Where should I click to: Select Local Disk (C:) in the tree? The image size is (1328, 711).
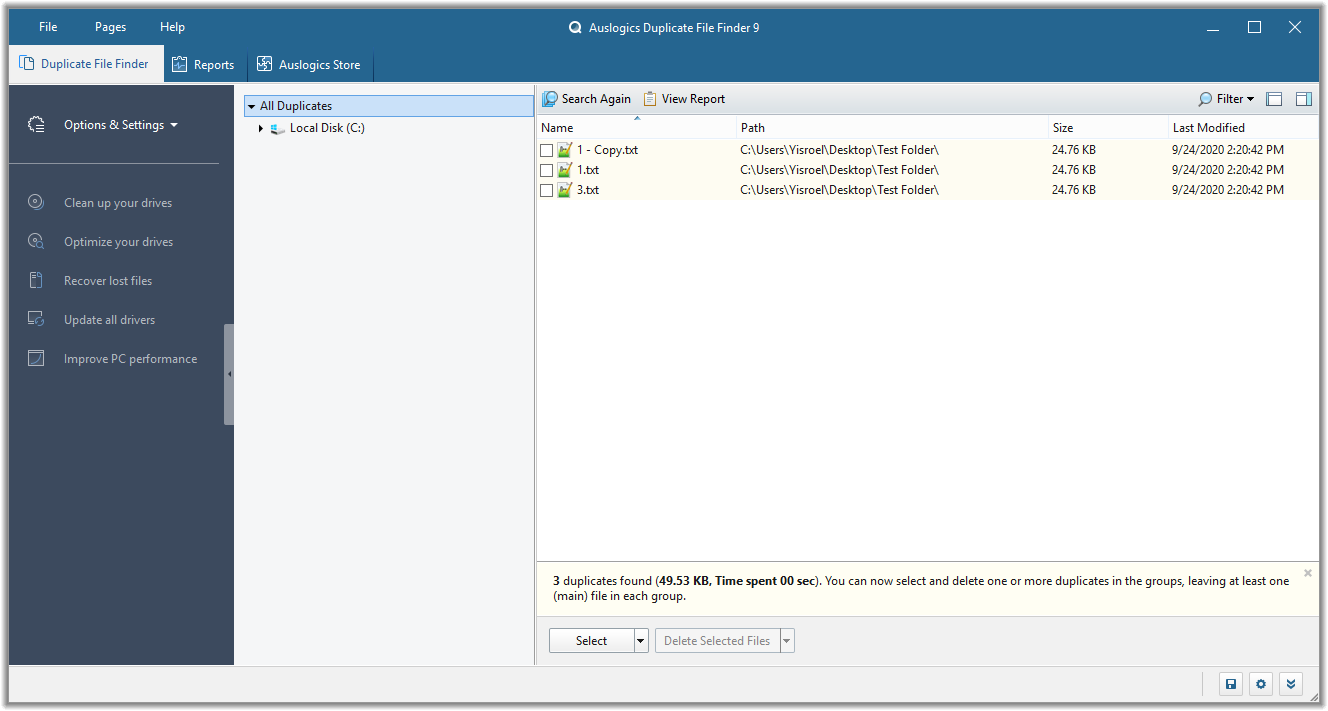click(x=327, y=128)
